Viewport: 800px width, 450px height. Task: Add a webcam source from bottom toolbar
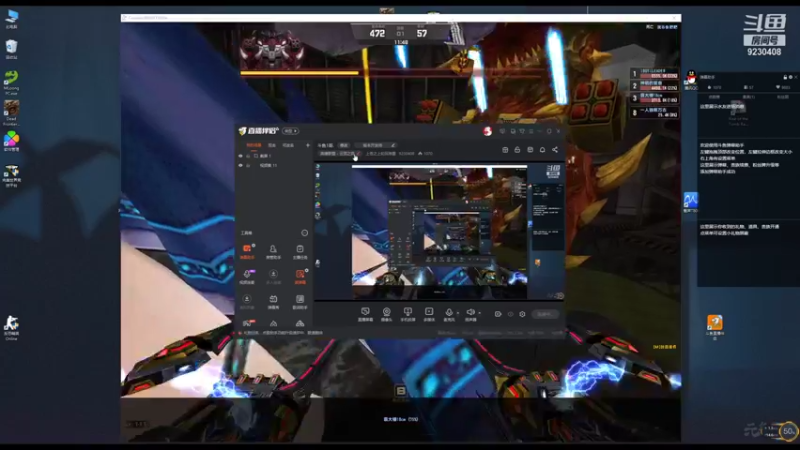tap(387, 314)
